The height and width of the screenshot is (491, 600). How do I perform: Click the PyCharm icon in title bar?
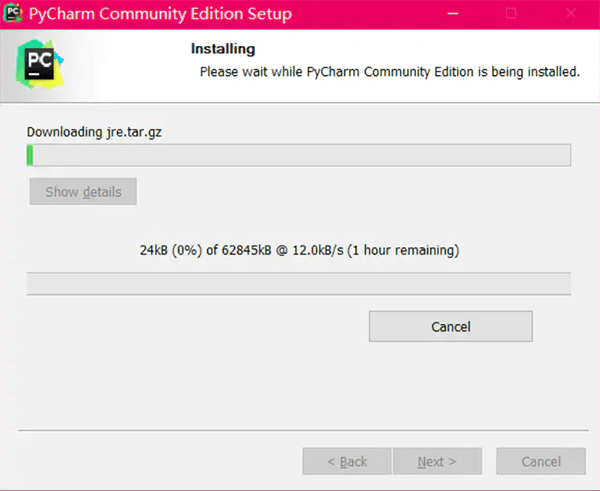click(13, 13)
